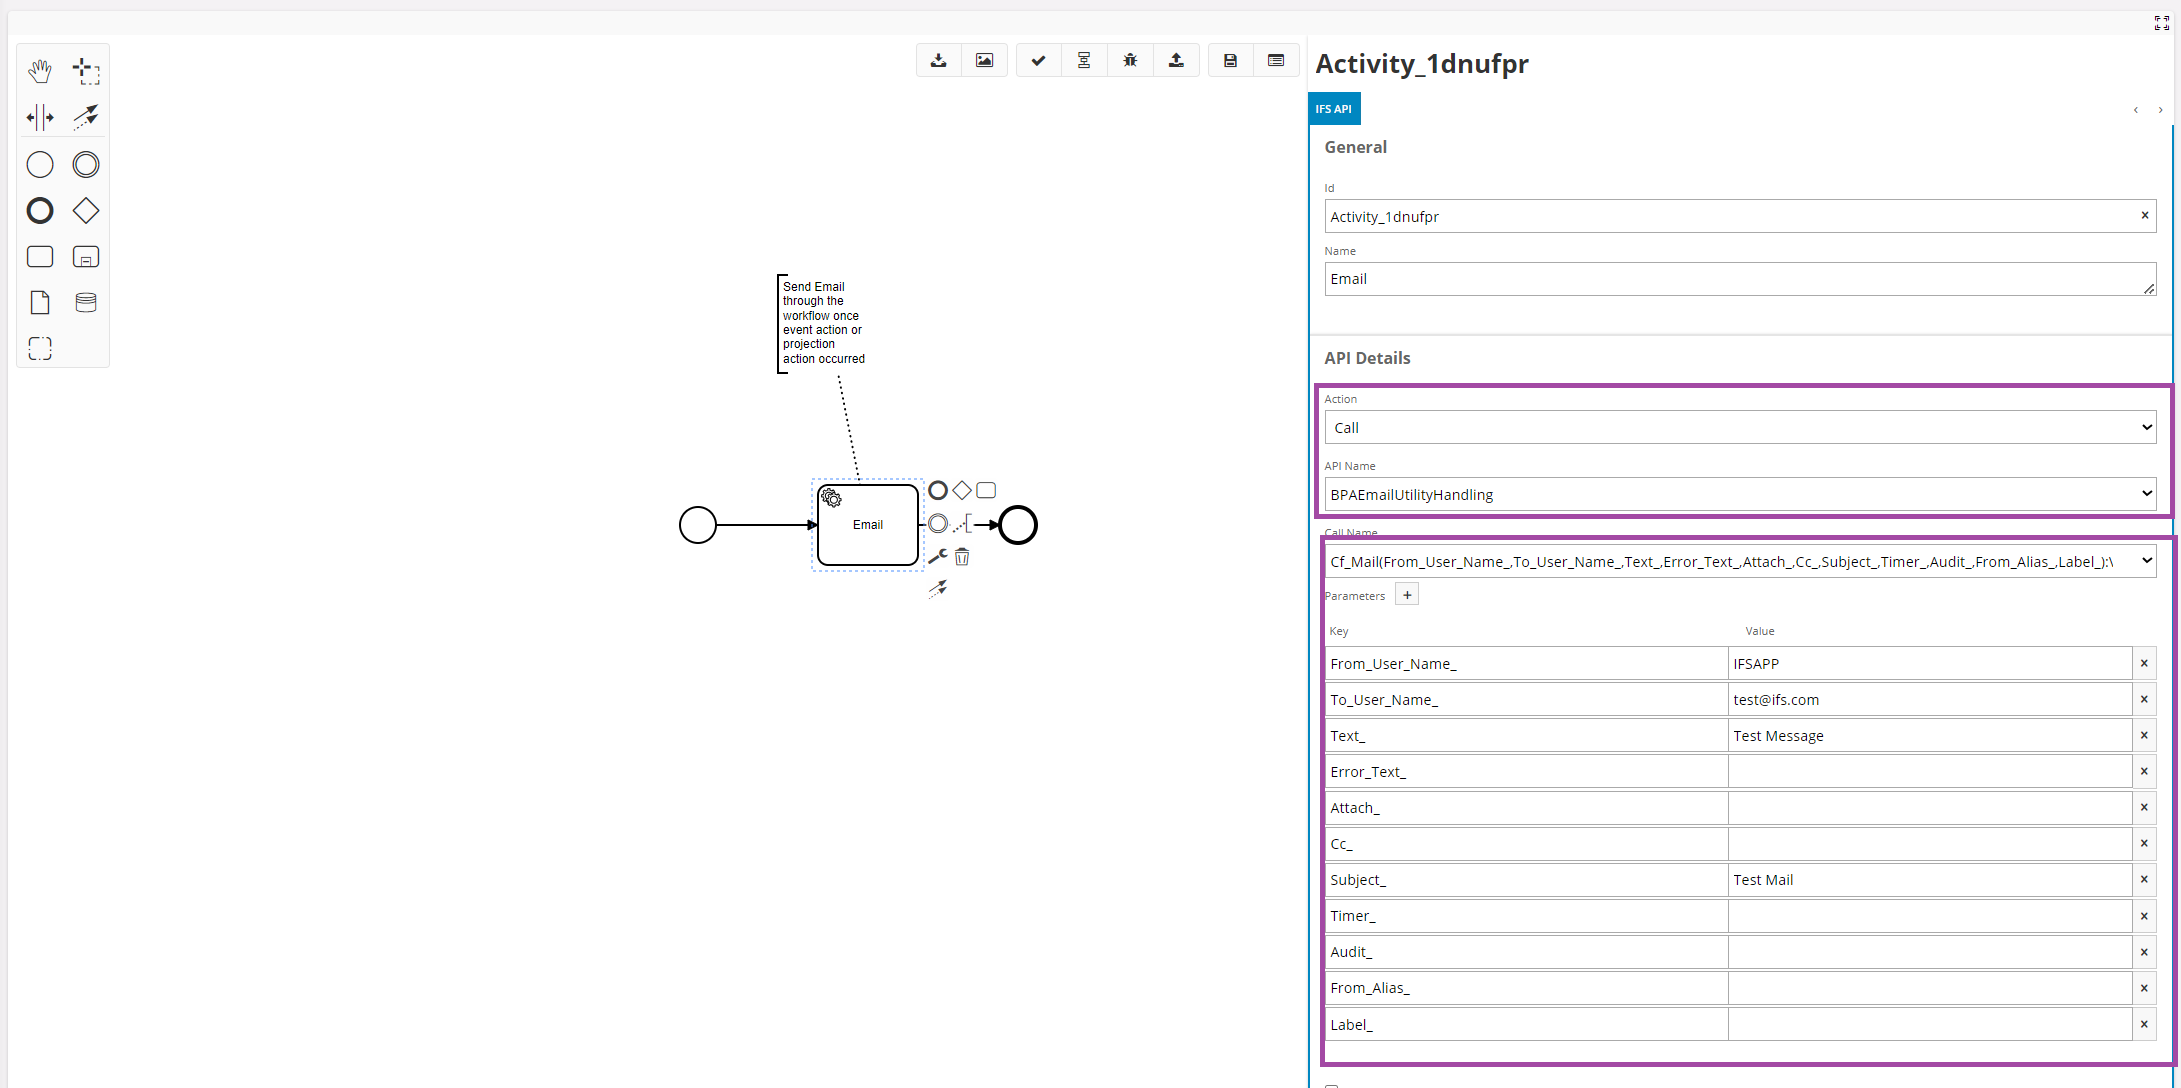Toggle fullscreen mode at top right
The height and width of the screenshot is (1088, 2181).
pyautogui.click(x=2161, y=23)
